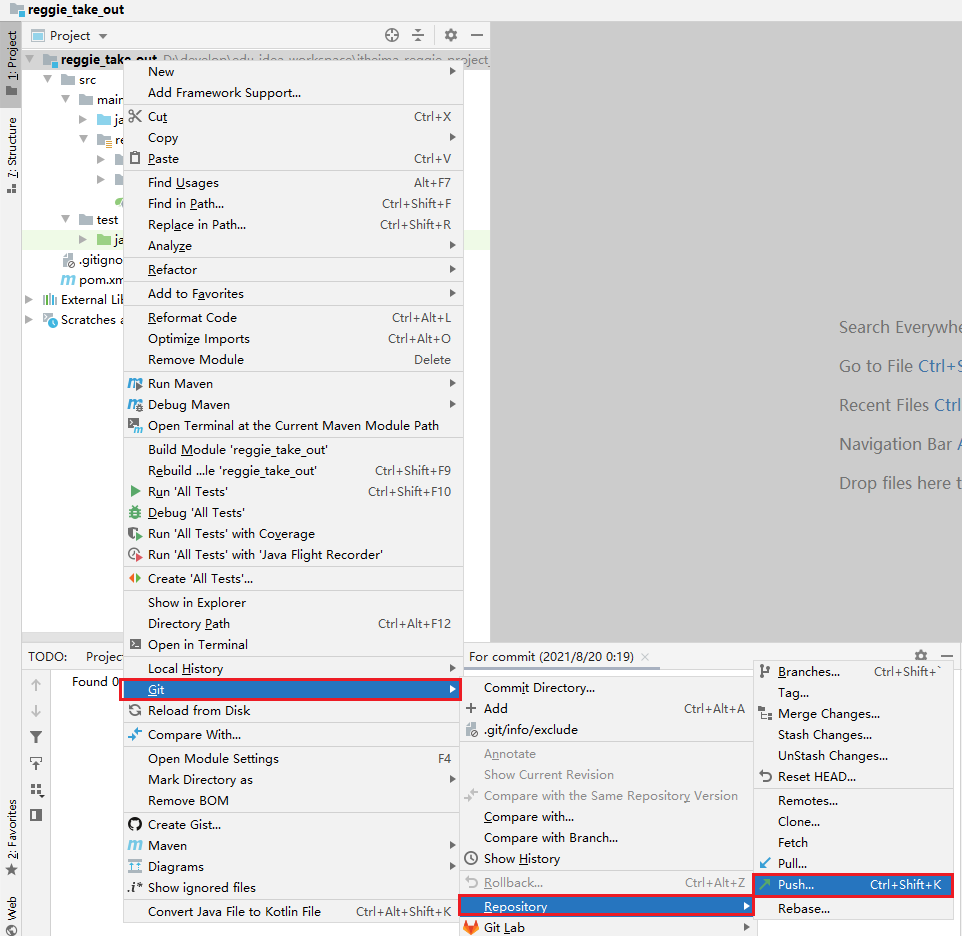Click the Collapse All icon in Project panel
This screenshot has width=962, height=936.
[418, 35]
